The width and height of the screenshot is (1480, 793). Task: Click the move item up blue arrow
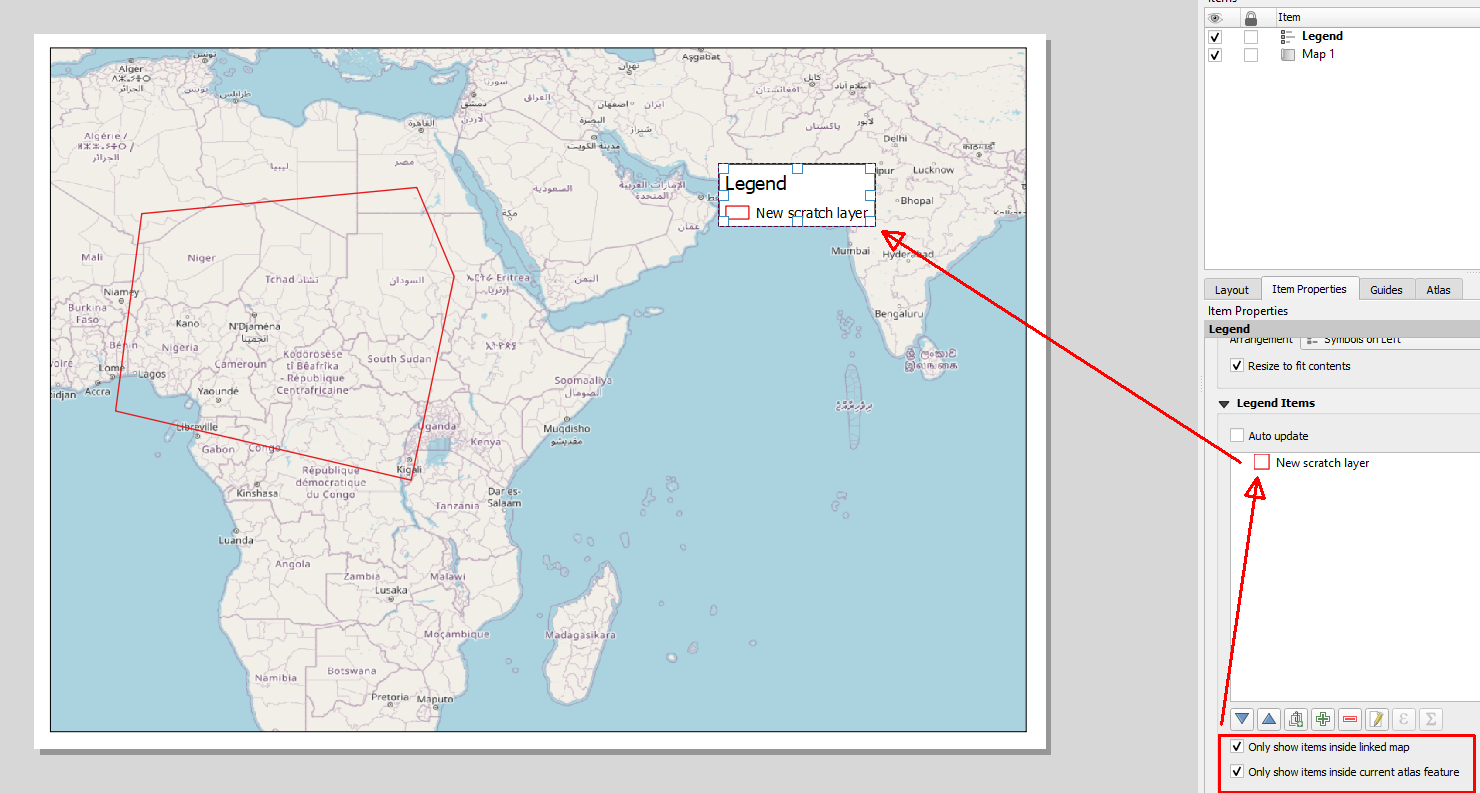coord(1268,718)
